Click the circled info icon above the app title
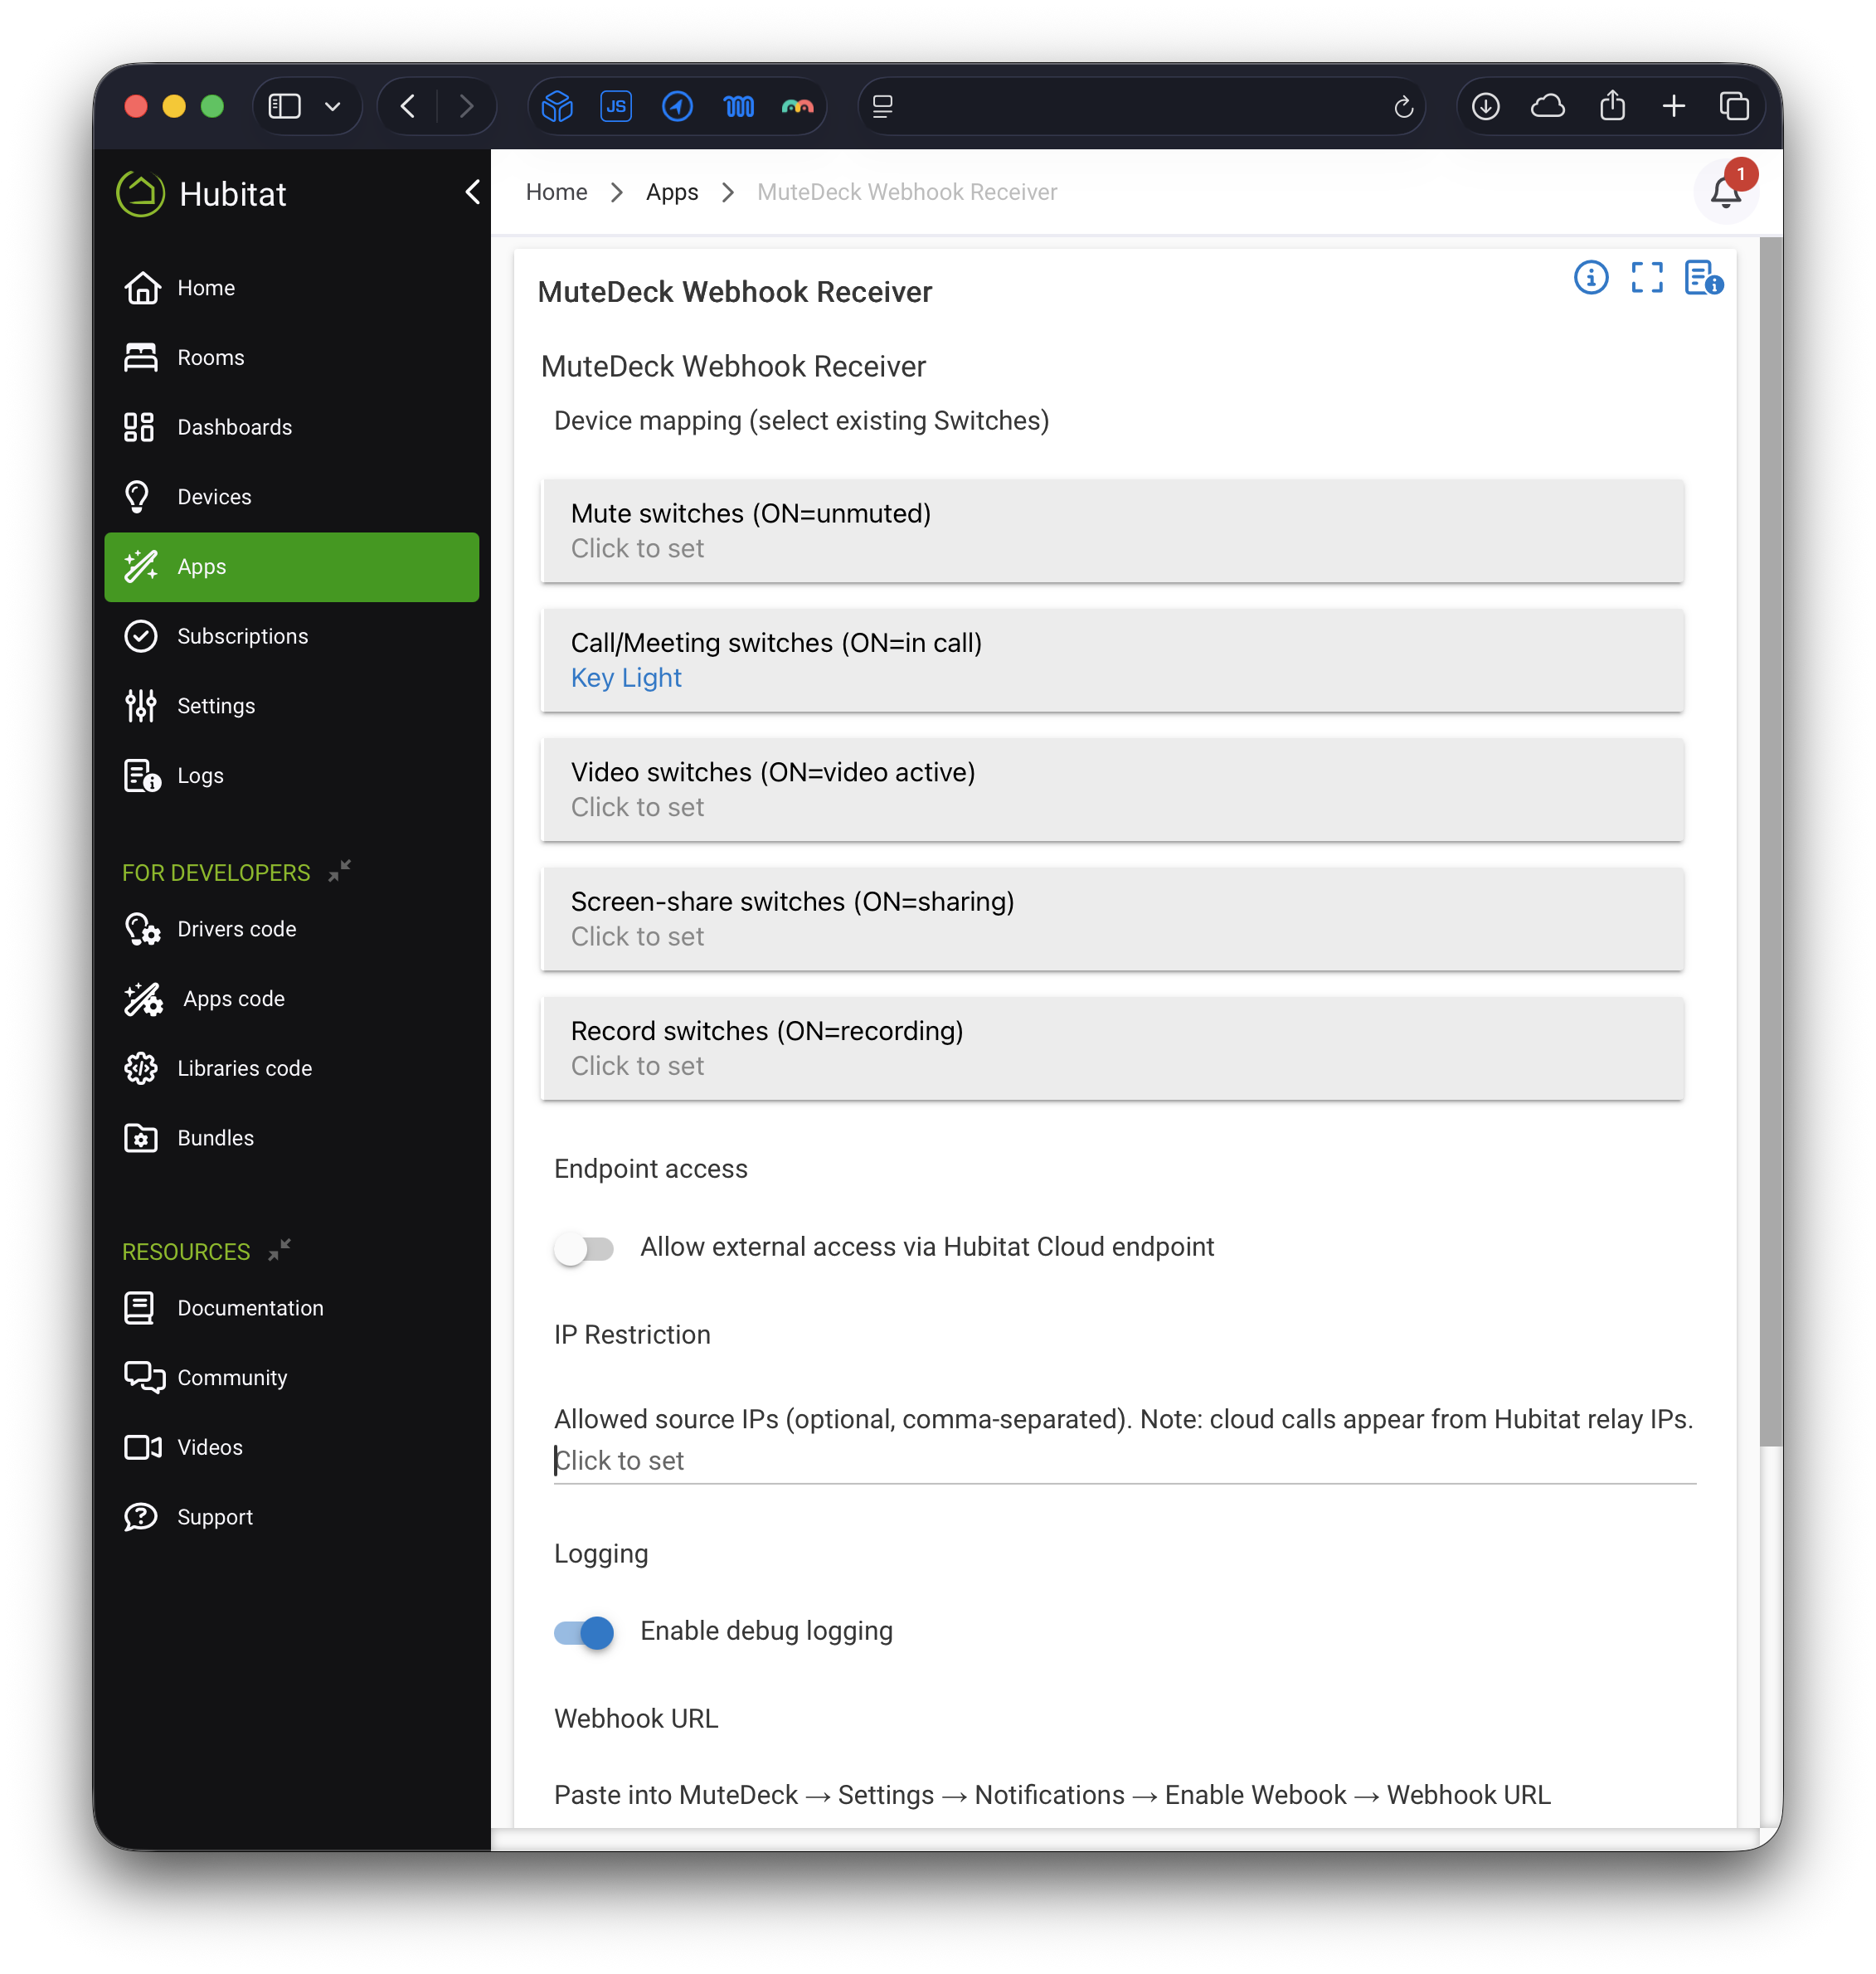Viewport: 1876px width, 1974px height. coord(1591,278)
